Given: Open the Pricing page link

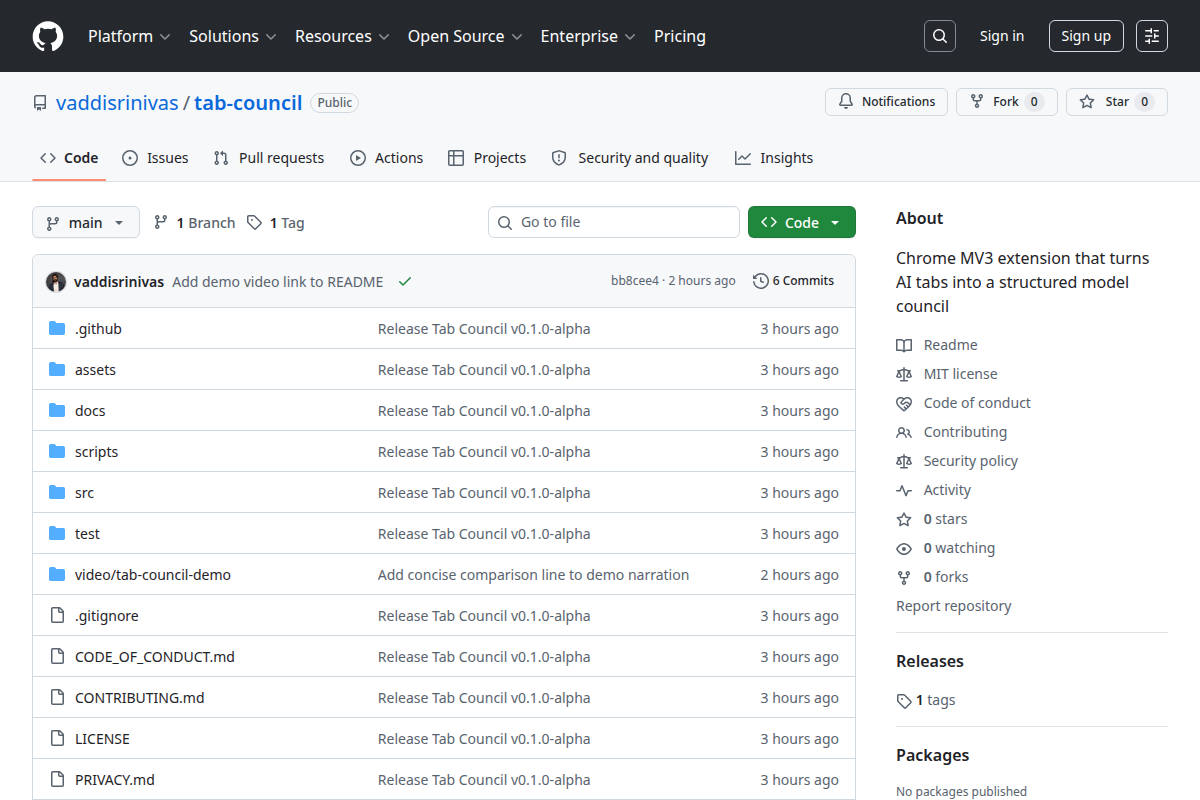Looking at the screenshot, I should point(680,36).
